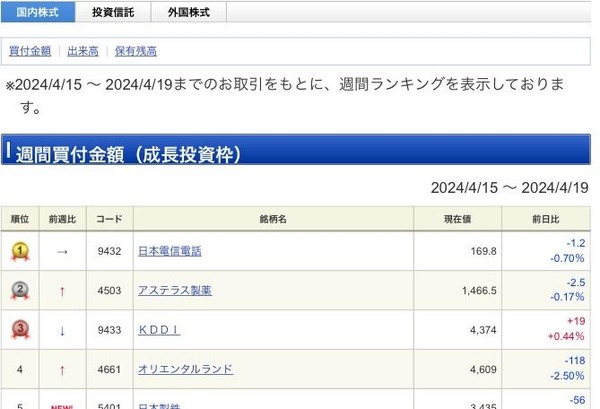Click the +0.44% change value
The image size is (600, 409).
[x=566, y=337]
